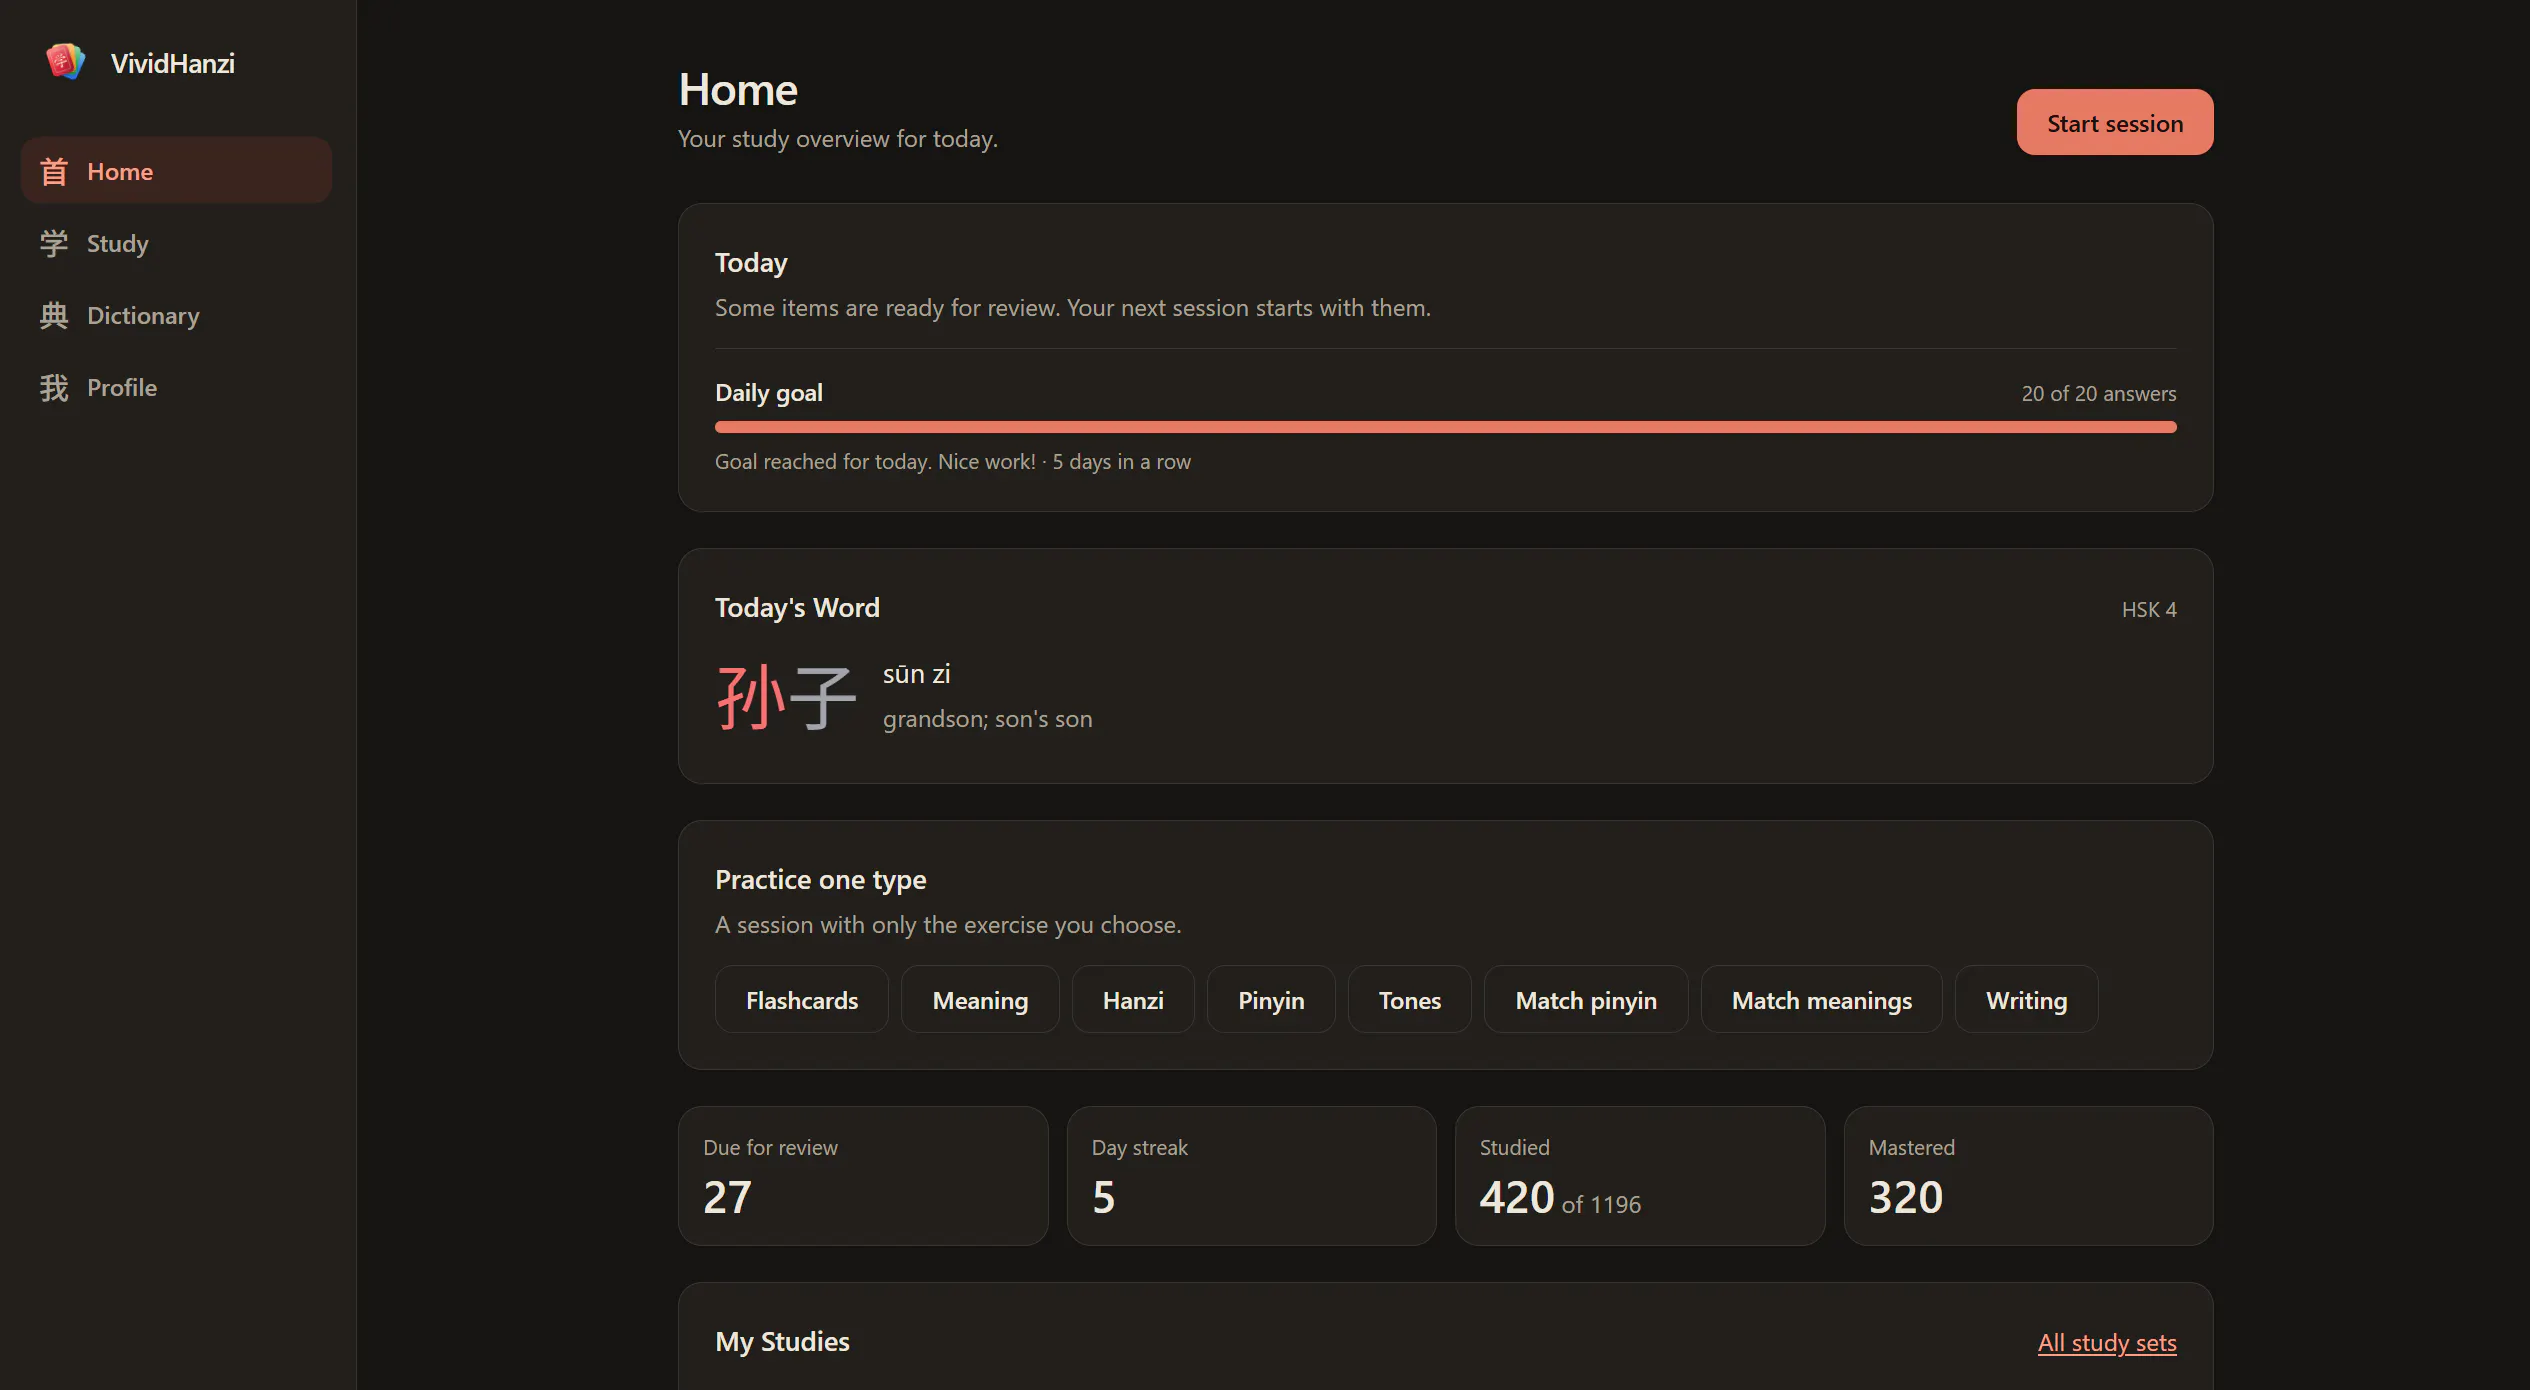Screen dimensions: 2530x1390
Task: Click the definition grandson; son's son
Action: click(x=987, y=719)
